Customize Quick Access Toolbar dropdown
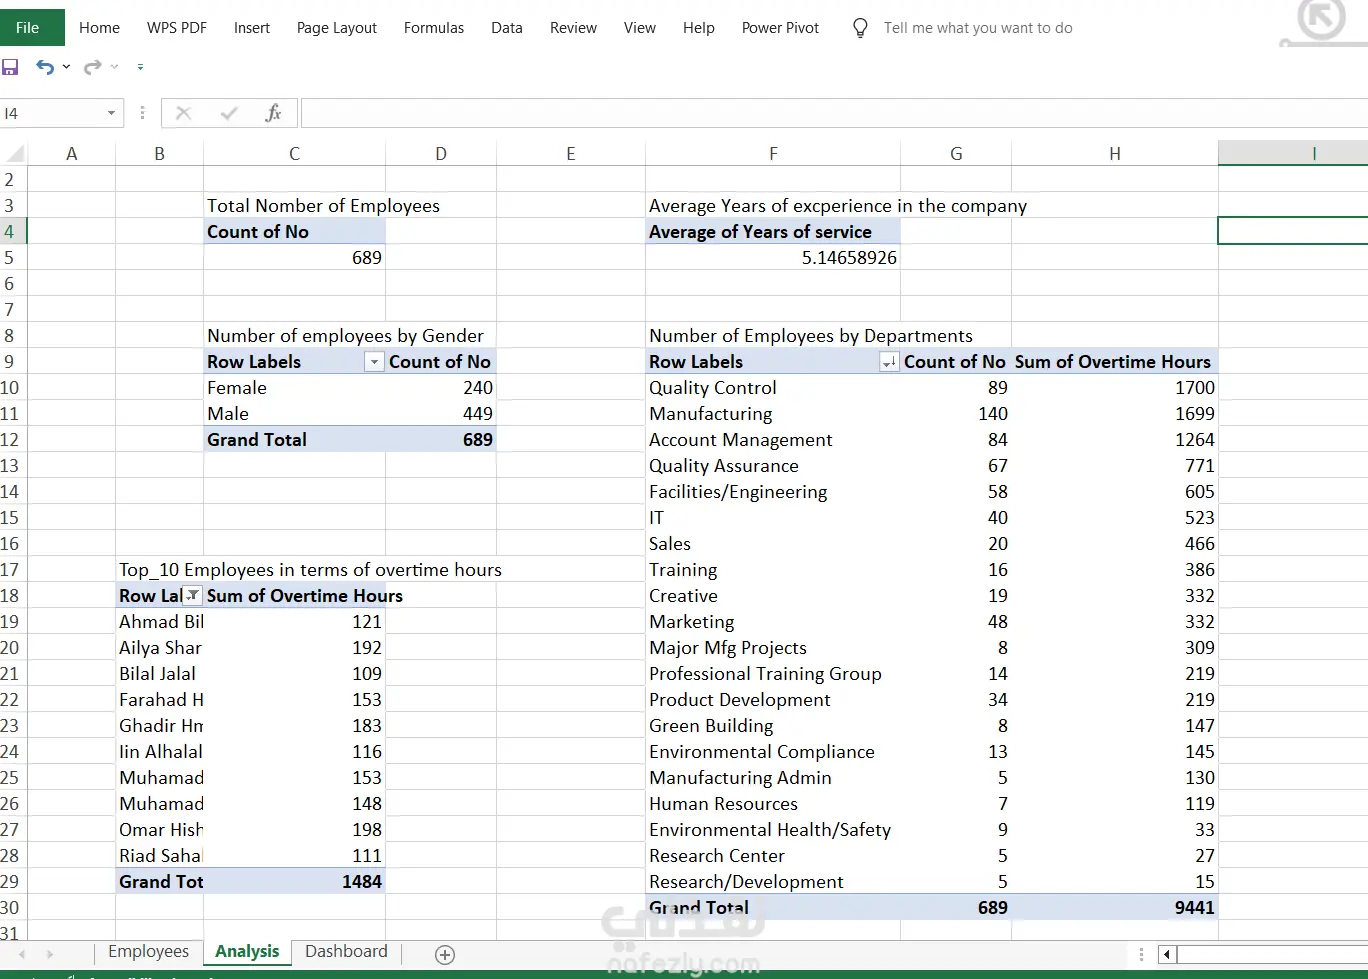The image size is (1368, 979). point(140,67)
